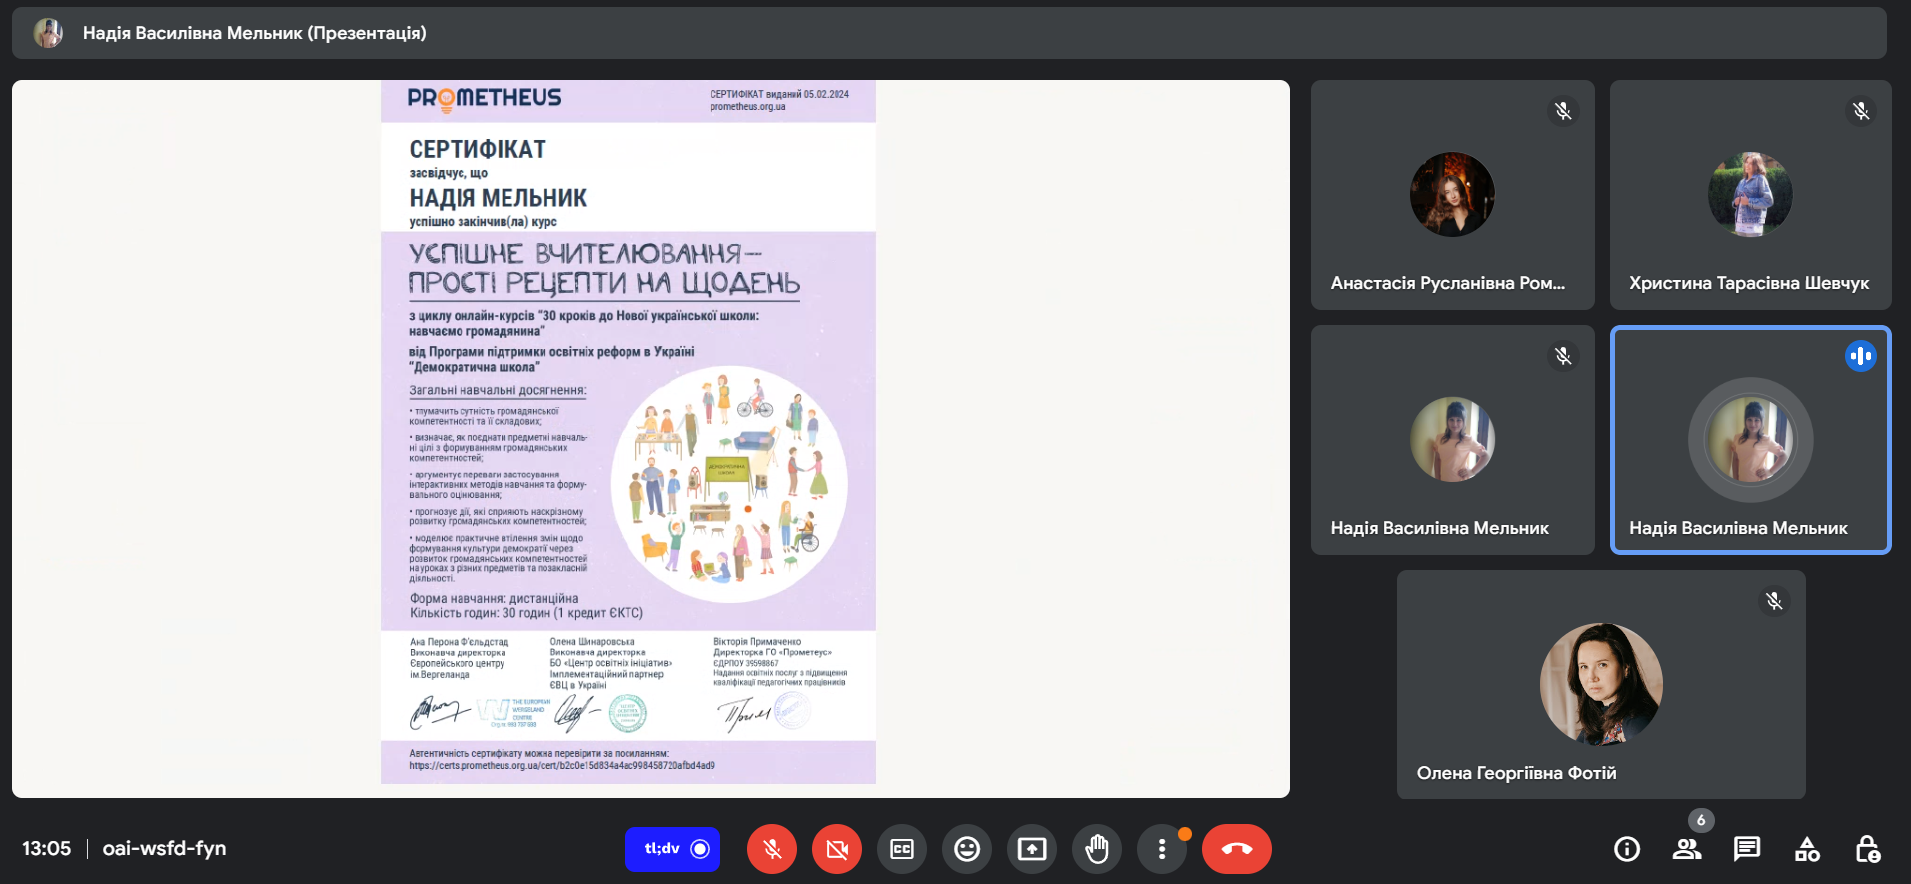The height and width of the screenshot is (884, 1911).
Task: Raise hand using the hand icon
Action: [x=1097, y=849]
